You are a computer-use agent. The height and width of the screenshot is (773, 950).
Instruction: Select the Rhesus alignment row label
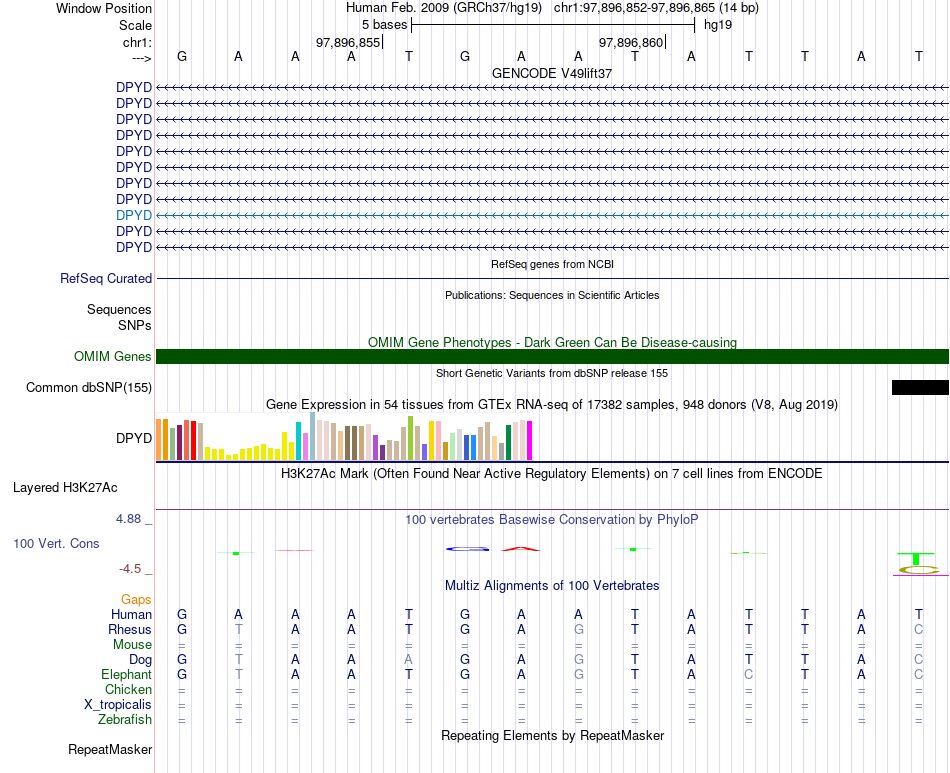pyautogui.click(x=130, y=629)
